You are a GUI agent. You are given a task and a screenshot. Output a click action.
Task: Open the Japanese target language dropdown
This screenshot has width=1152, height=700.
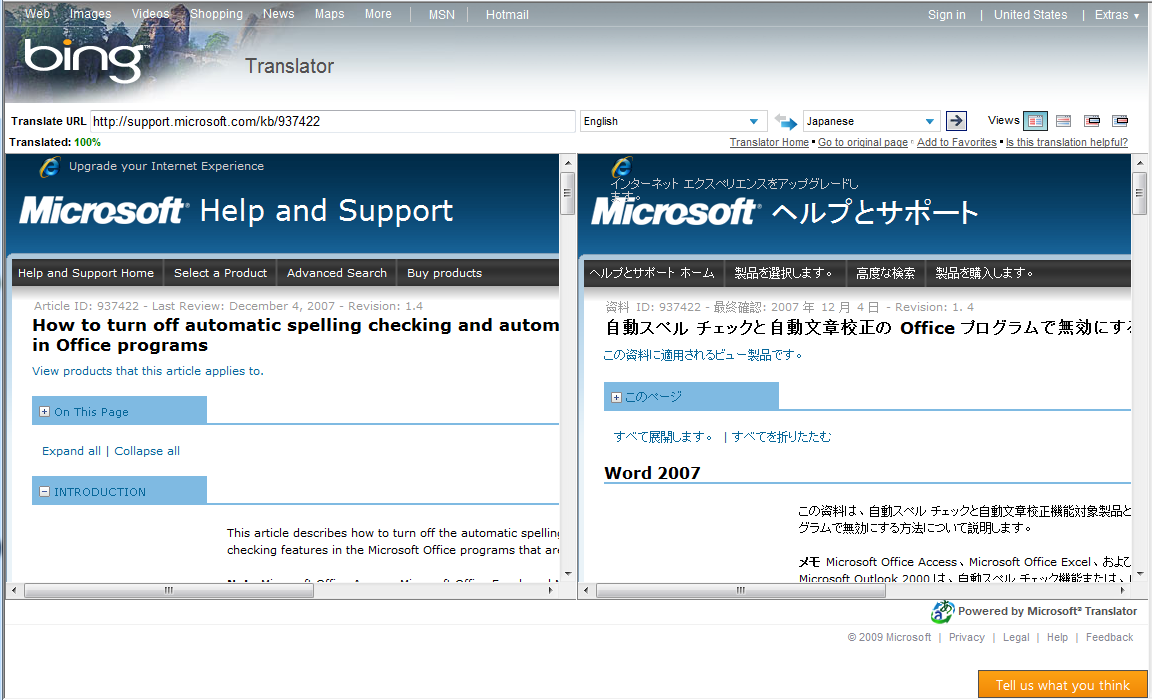(872, 121)
